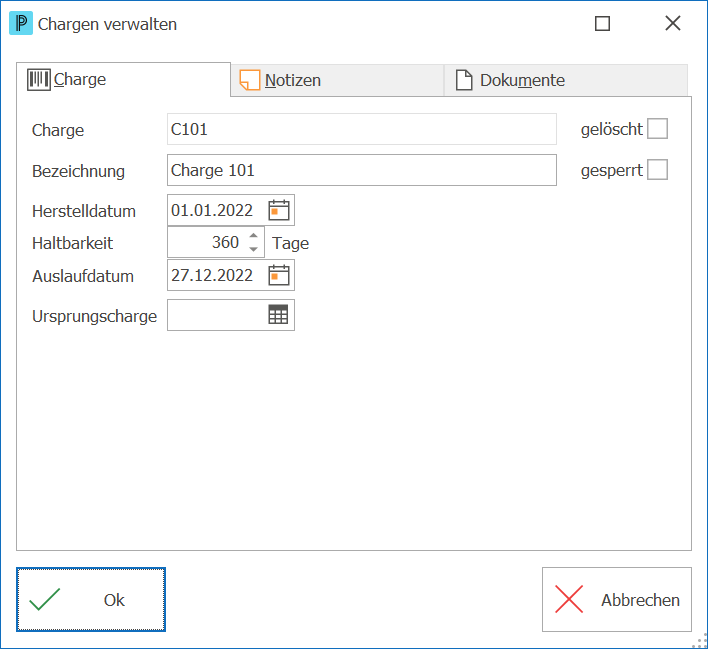This screenshot has width=708, height=649.
Task: Click the Ursprungscharge label
Action: tap(94, 317)
